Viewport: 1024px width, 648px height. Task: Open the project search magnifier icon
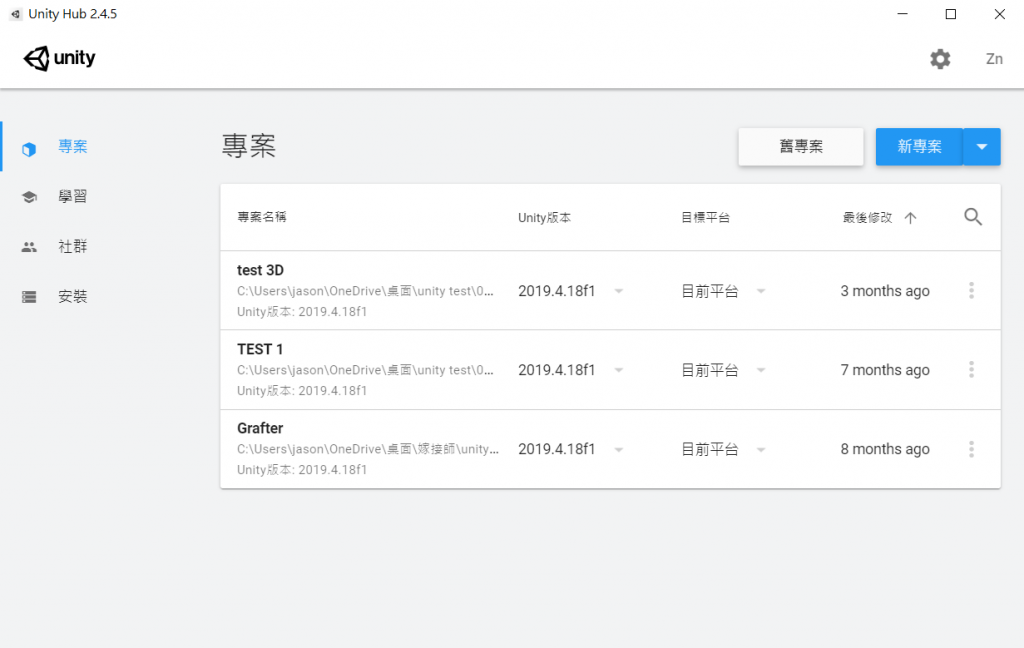point(973,217)
